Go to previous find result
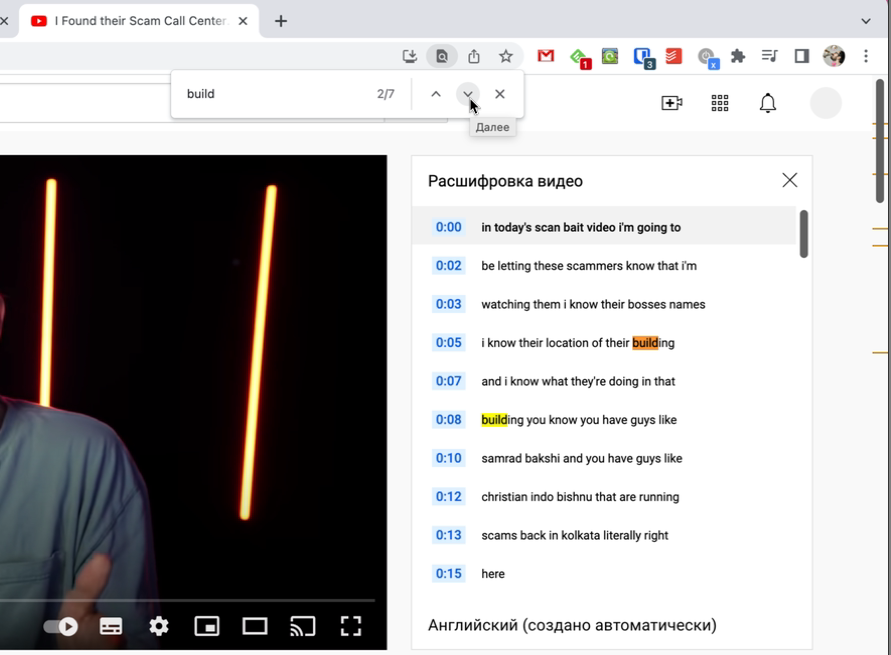This screenshot has width=891, height=655. [436, 94]
